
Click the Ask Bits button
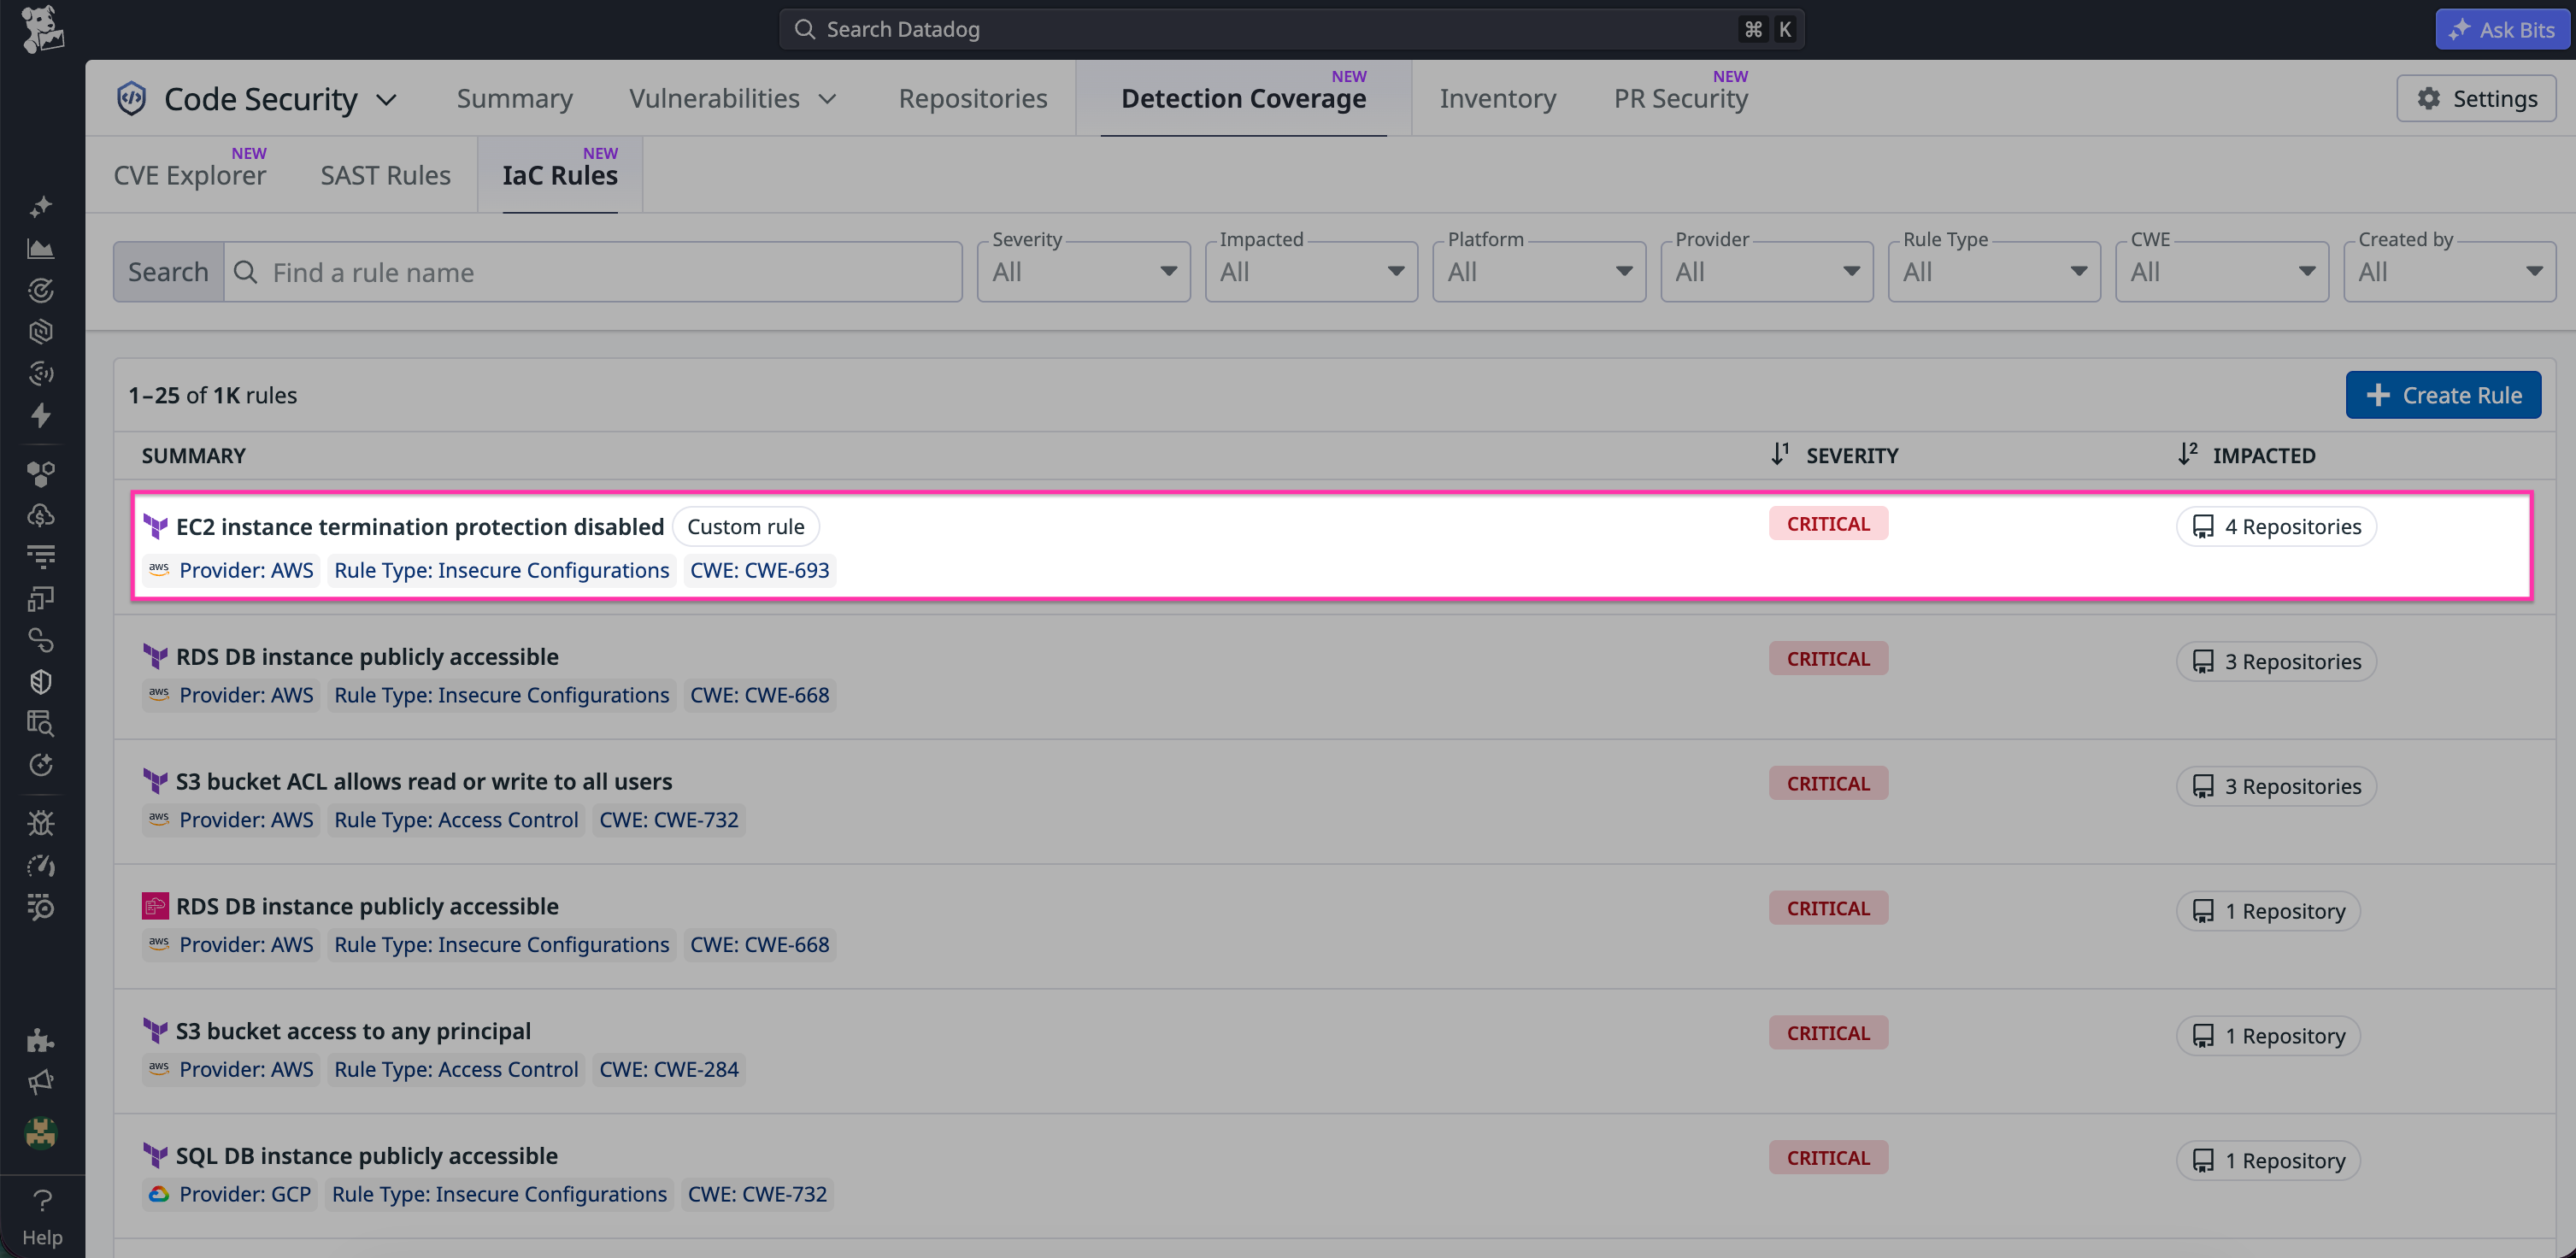(2503, 29)
